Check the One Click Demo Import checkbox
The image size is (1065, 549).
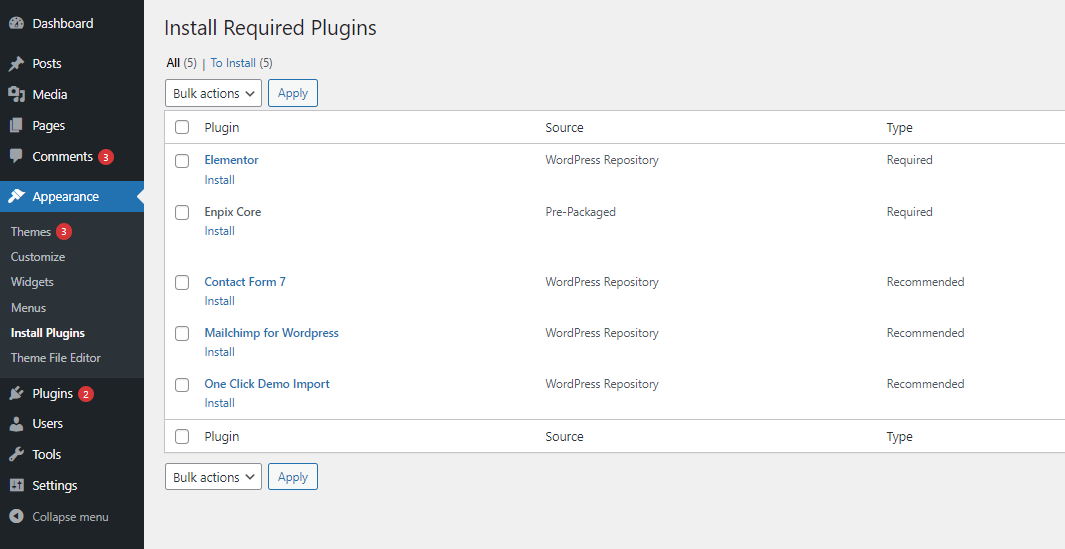(x=182, y=385)
